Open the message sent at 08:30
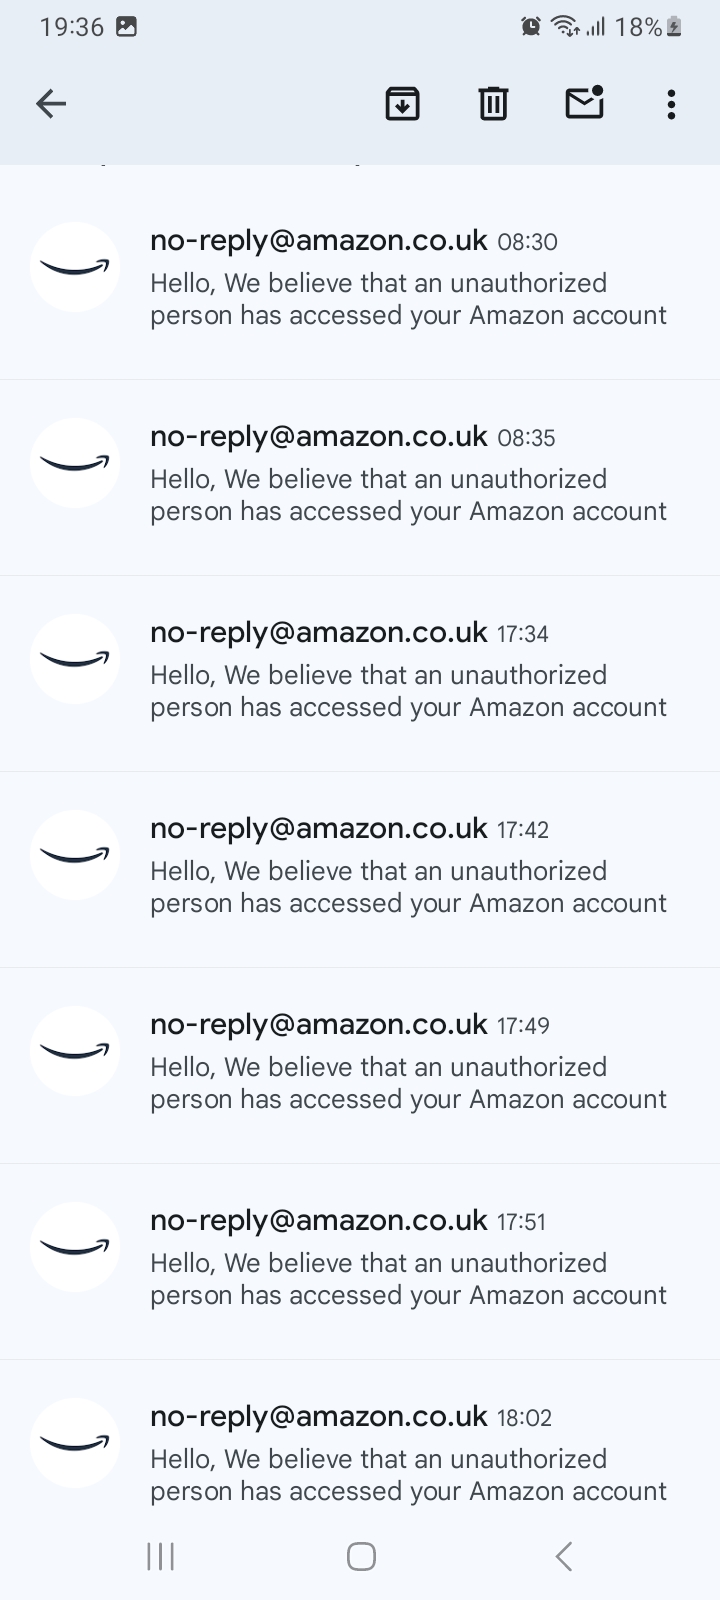 pyautogui.click(x=408, y=280)
